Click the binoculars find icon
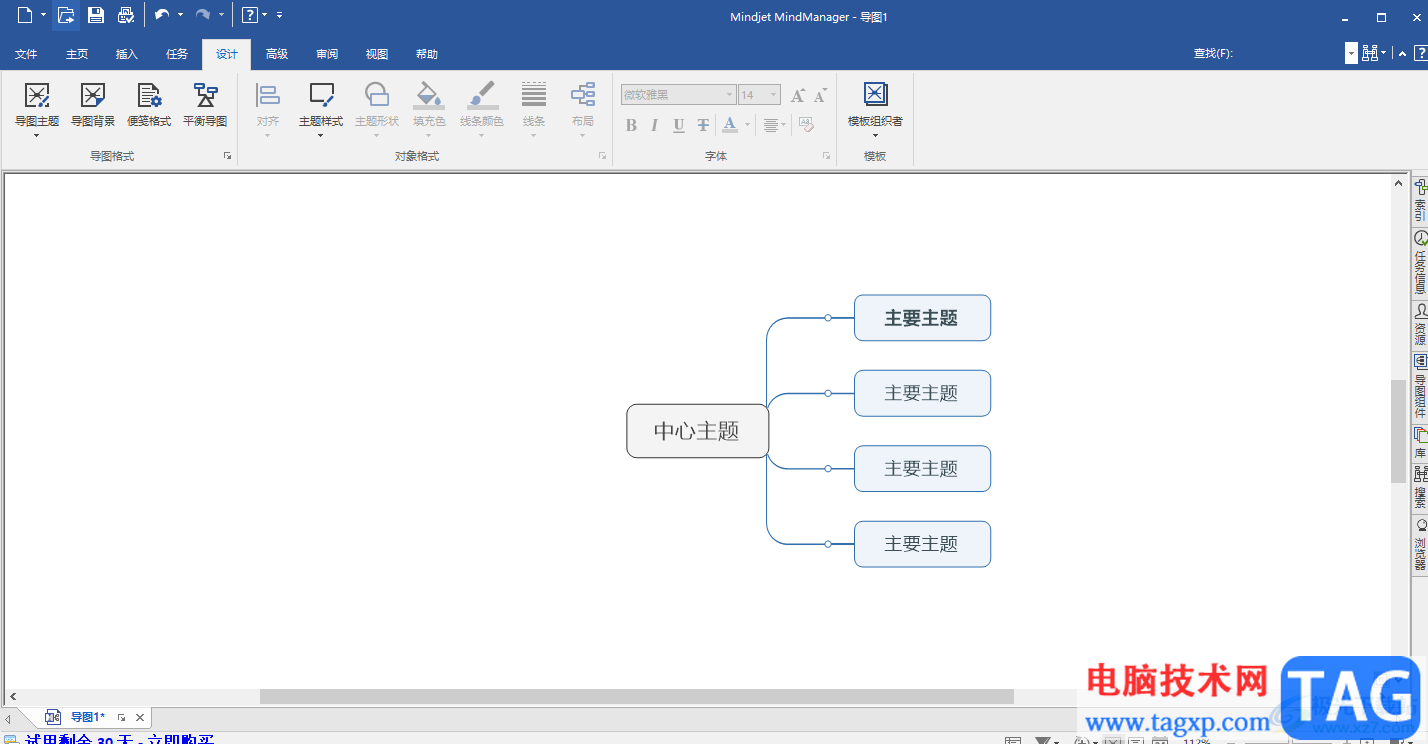Screen dimensions: 1428x744 (1370, 54)
